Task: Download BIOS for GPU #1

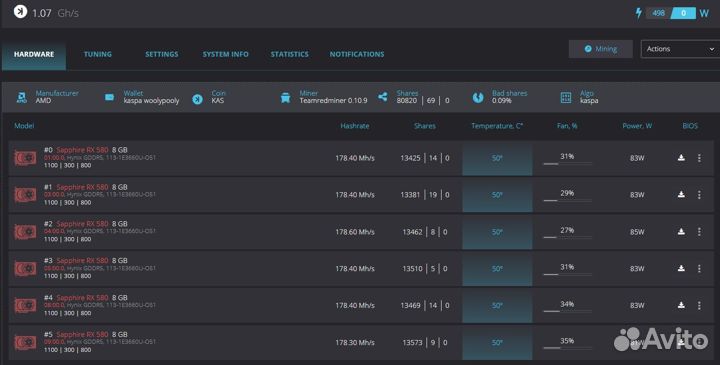Action: (681, 194)
